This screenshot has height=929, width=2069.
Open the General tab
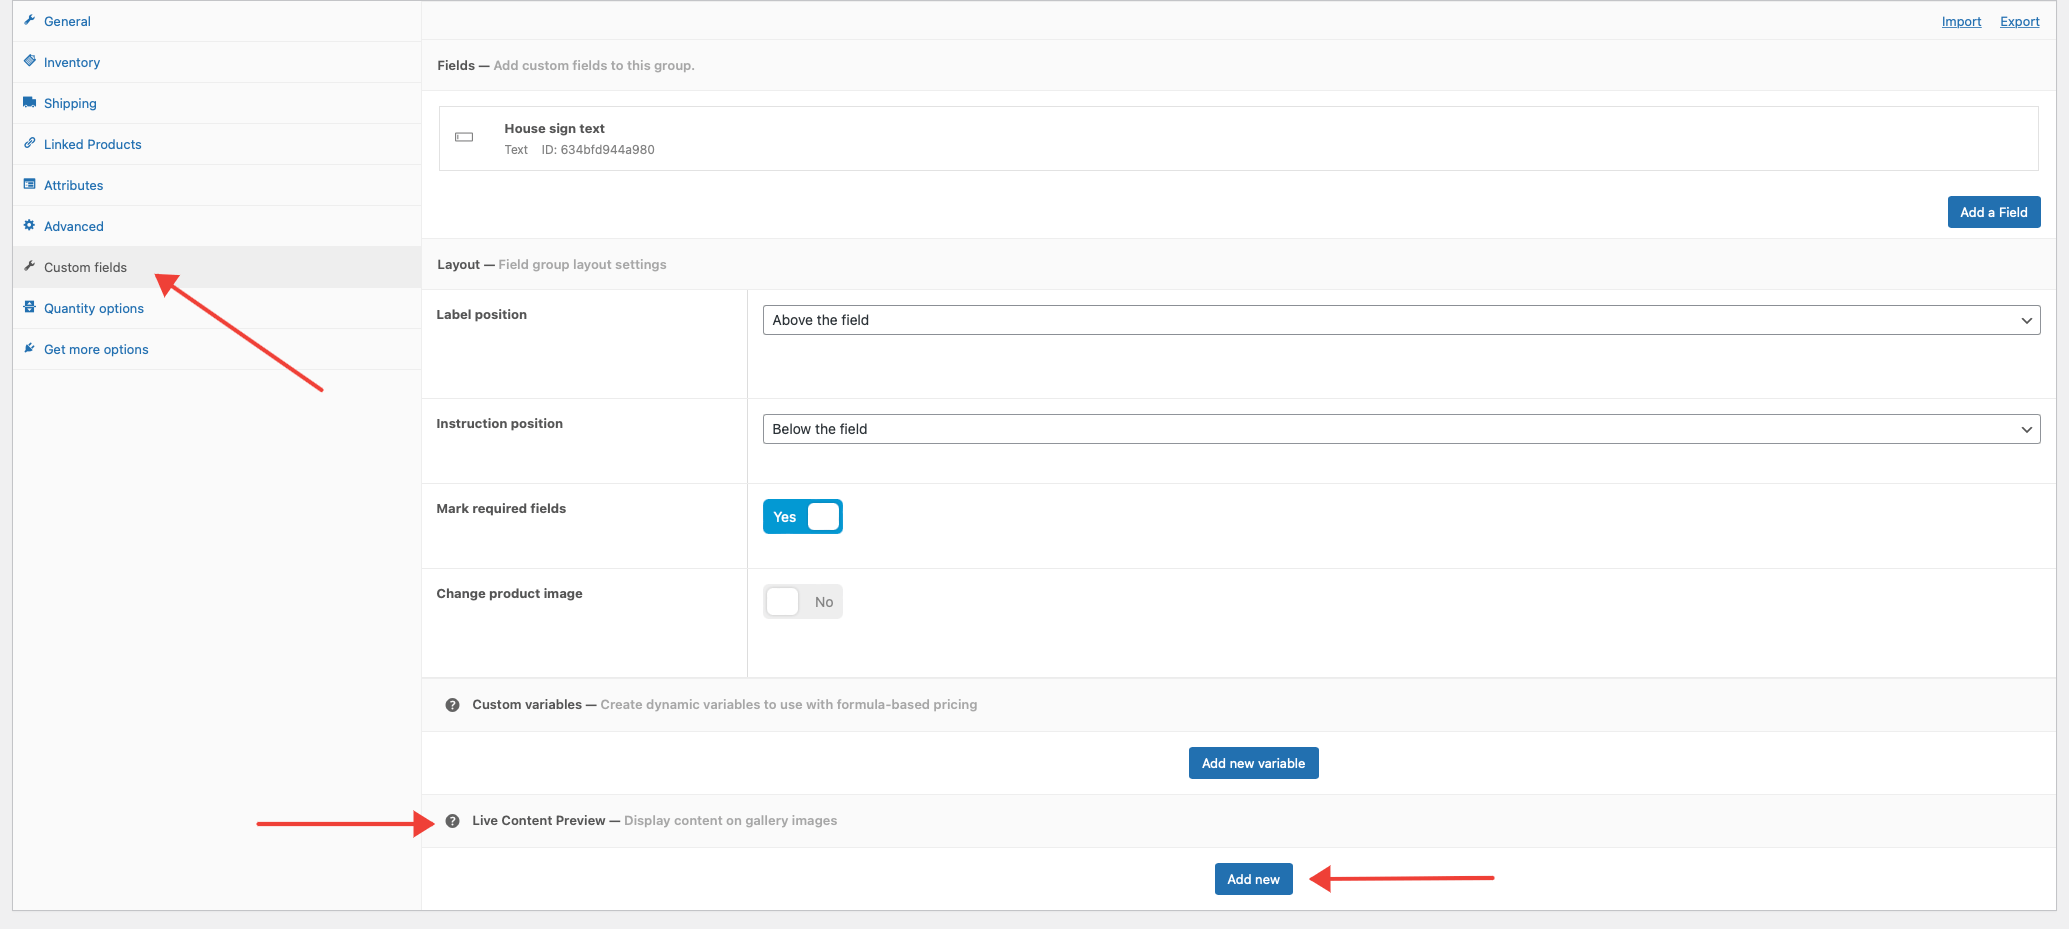pyautogui.click(x=217, y=21)
